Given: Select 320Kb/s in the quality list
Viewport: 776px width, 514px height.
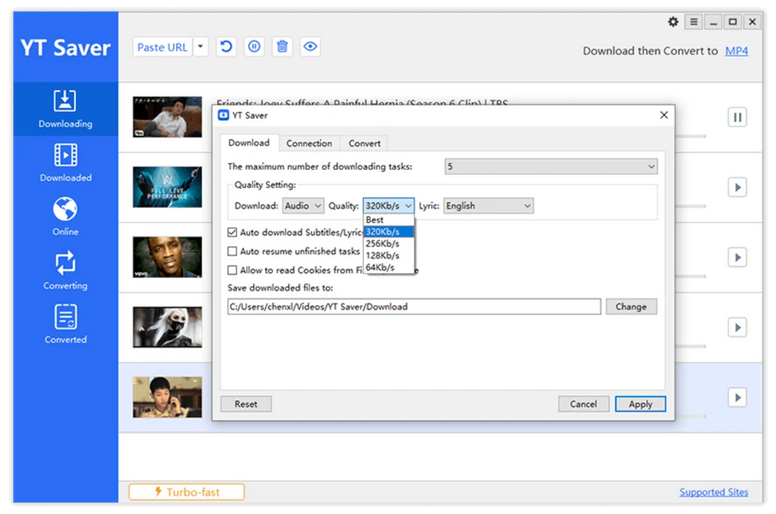Looking at the screenshot, I should (x=388, y=232).
